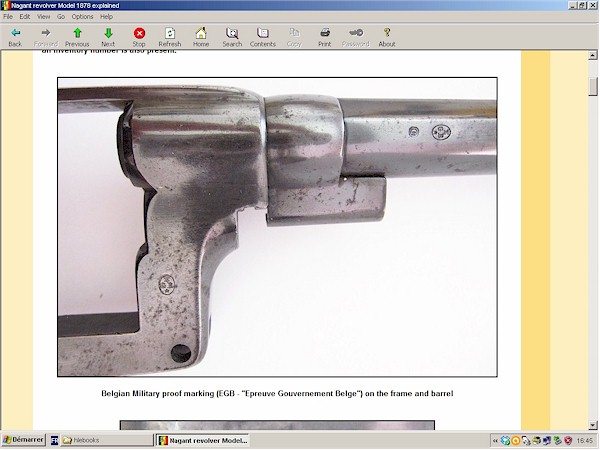
Task: Click the orange circular tray icon
Action: pyautogui.click(x=515, y=441)
